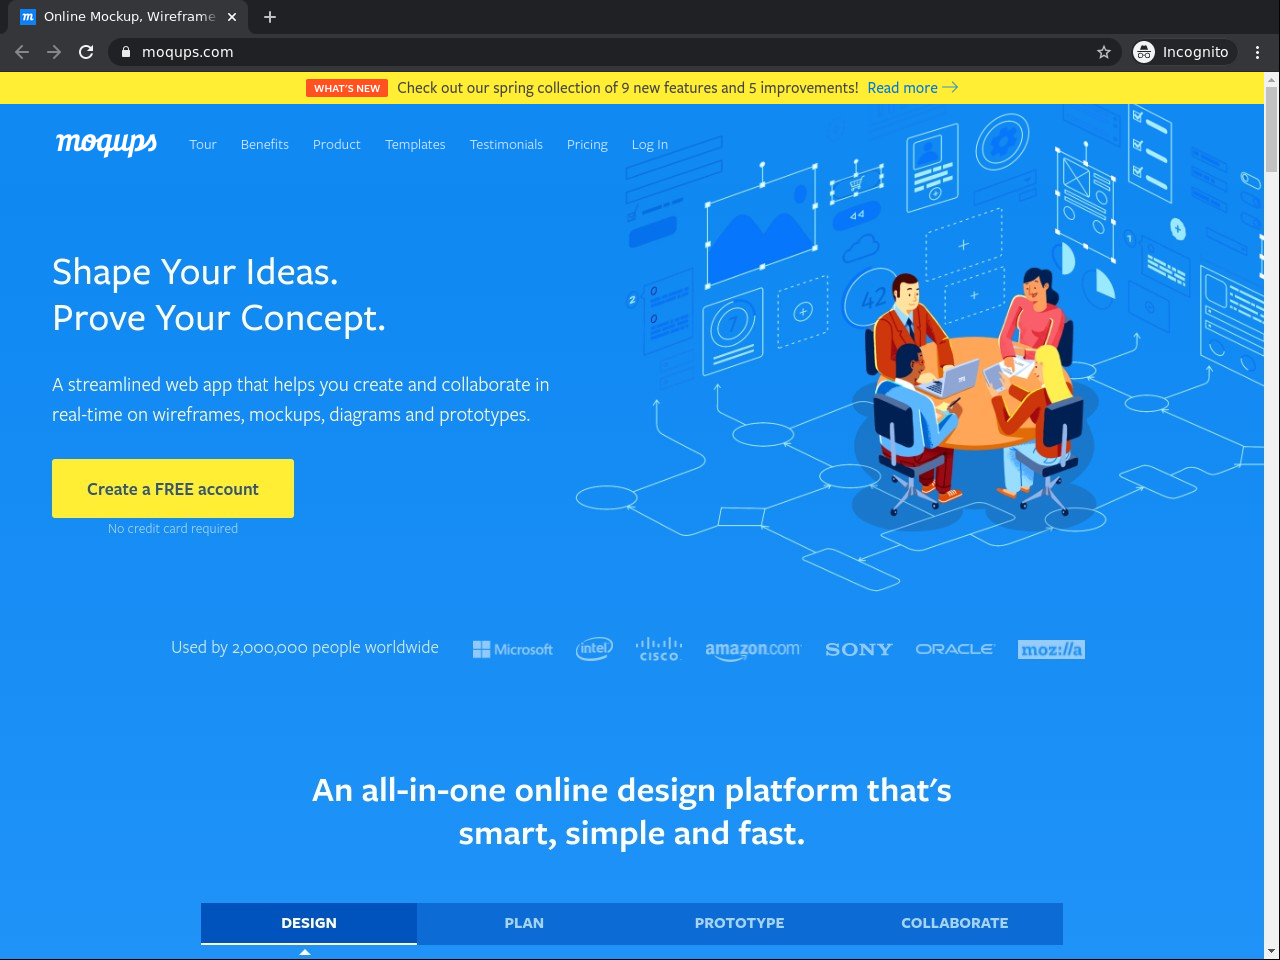Image resolution: width=1280 pixels, height=960 pixels.
Task: Click the Moqups logo
Action: point(106,144)
